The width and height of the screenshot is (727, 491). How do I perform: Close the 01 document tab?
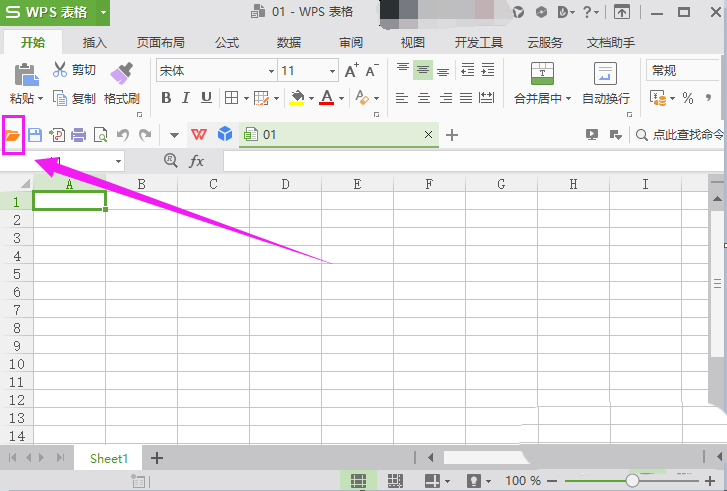point(428,134)
